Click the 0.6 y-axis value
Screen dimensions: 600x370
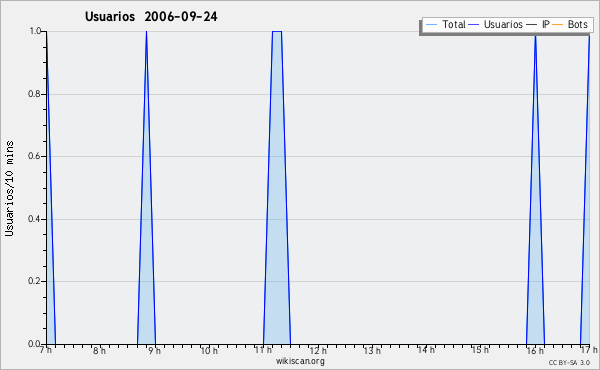(34, 156)
